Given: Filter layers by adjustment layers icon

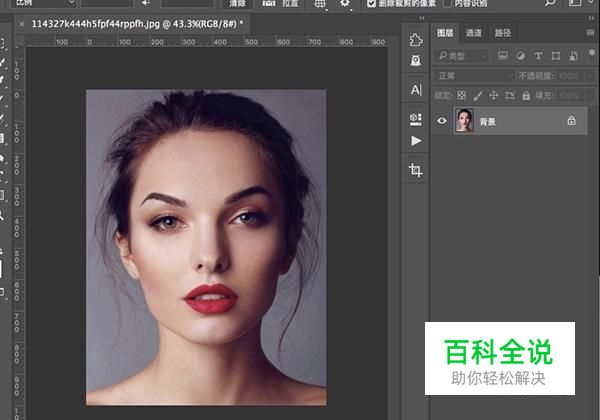Looking at the screenshot, I should [x=521, y=57].
